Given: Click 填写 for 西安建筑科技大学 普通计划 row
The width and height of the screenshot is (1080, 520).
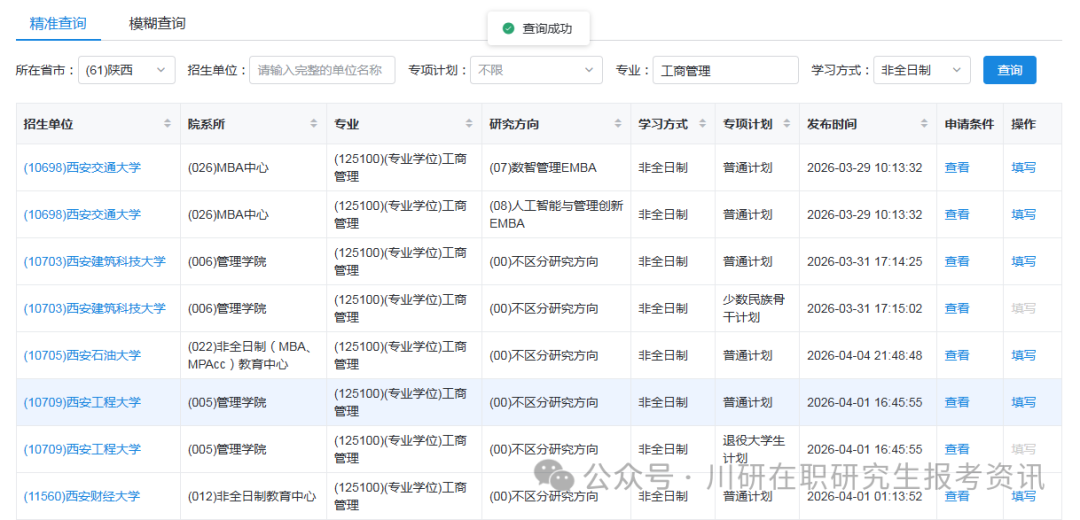Looking at the screenshot, I should (x=1024, y=262).
